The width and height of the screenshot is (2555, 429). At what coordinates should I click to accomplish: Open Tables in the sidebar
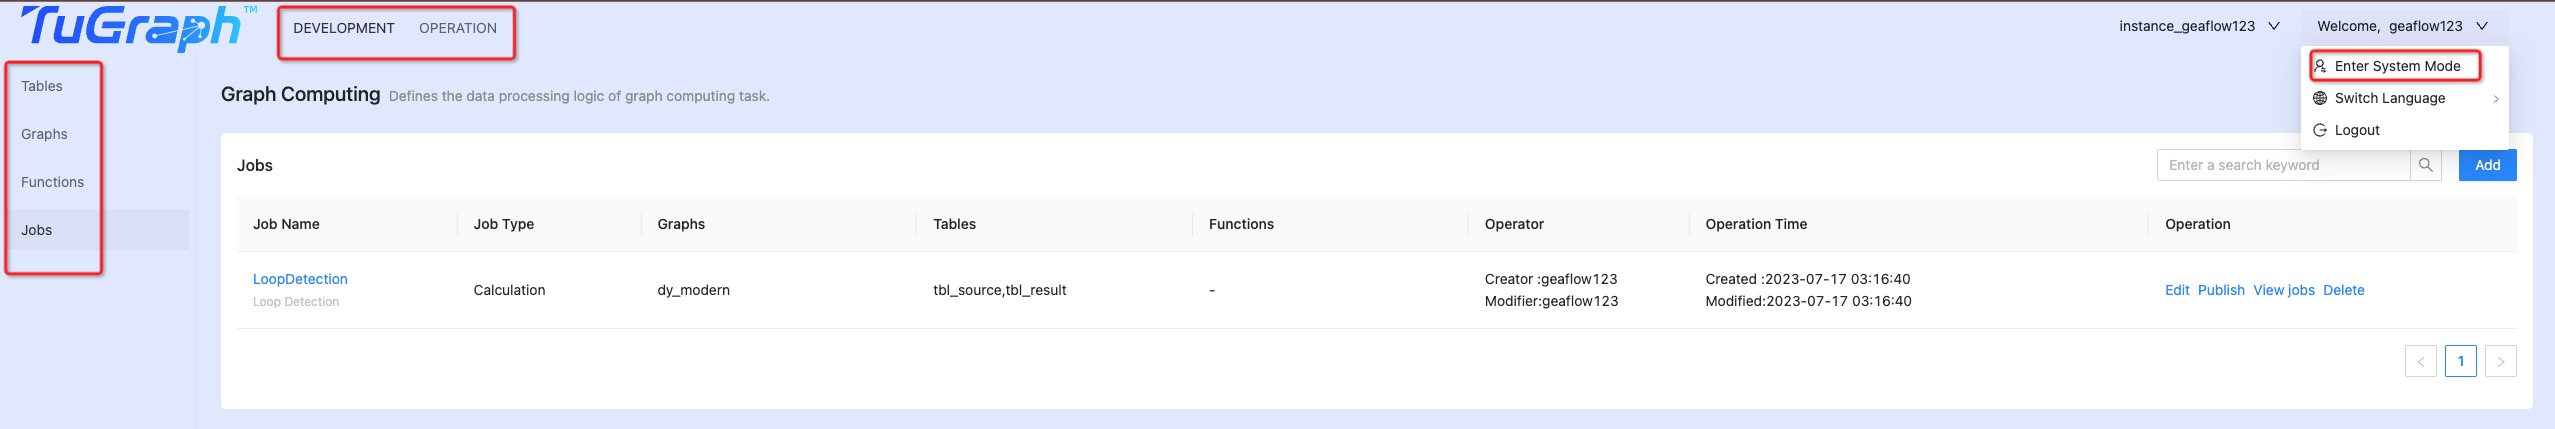42,86
